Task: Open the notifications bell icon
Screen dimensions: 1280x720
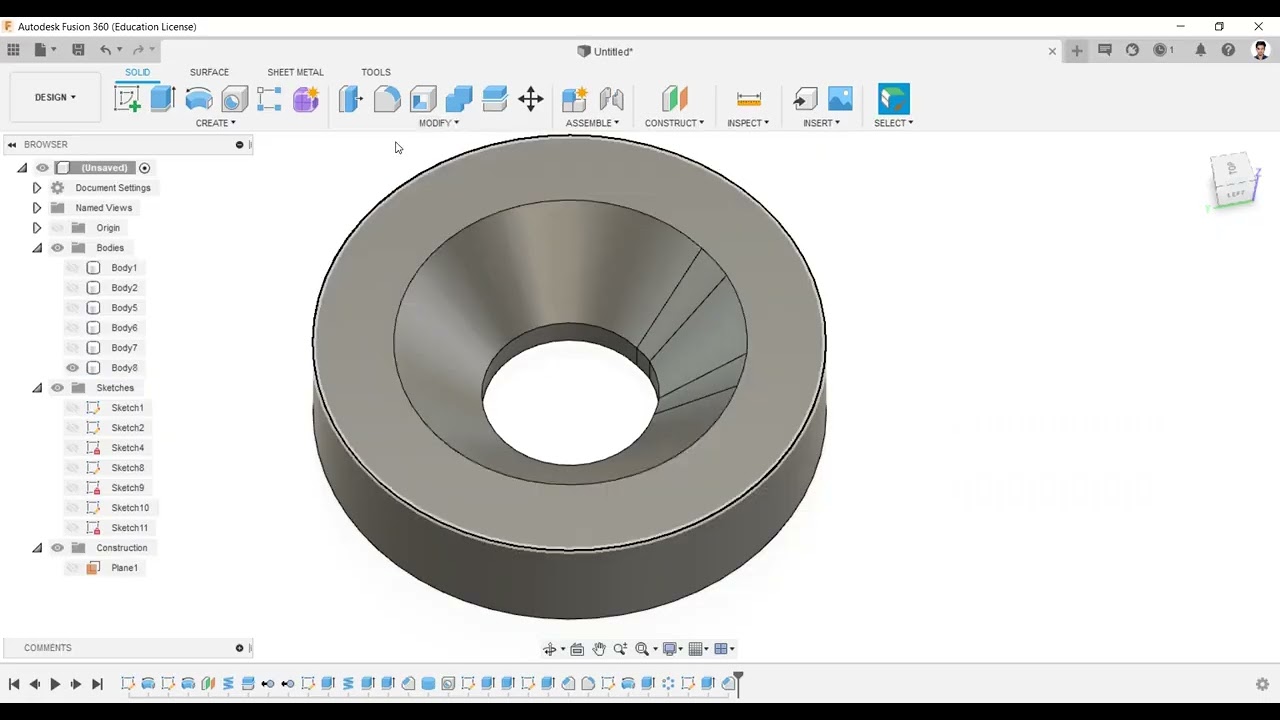Action: (x=1200, y=50)
